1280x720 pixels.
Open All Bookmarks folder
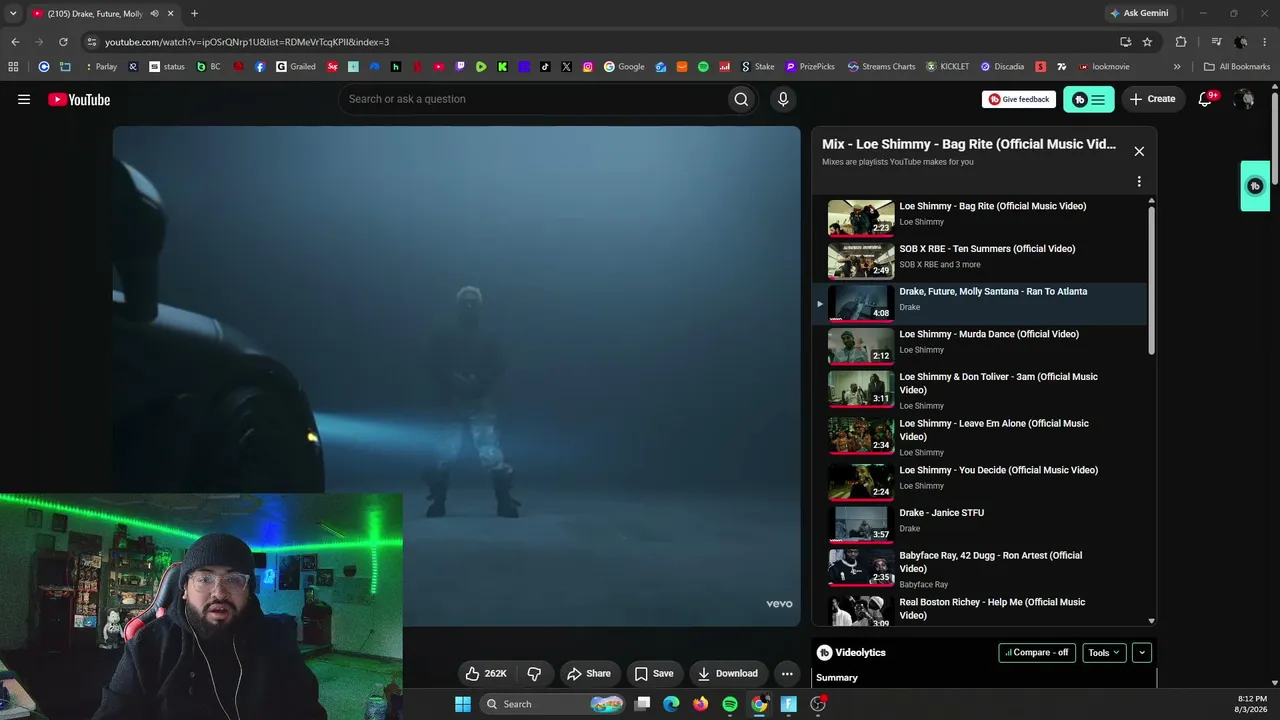1237,67
